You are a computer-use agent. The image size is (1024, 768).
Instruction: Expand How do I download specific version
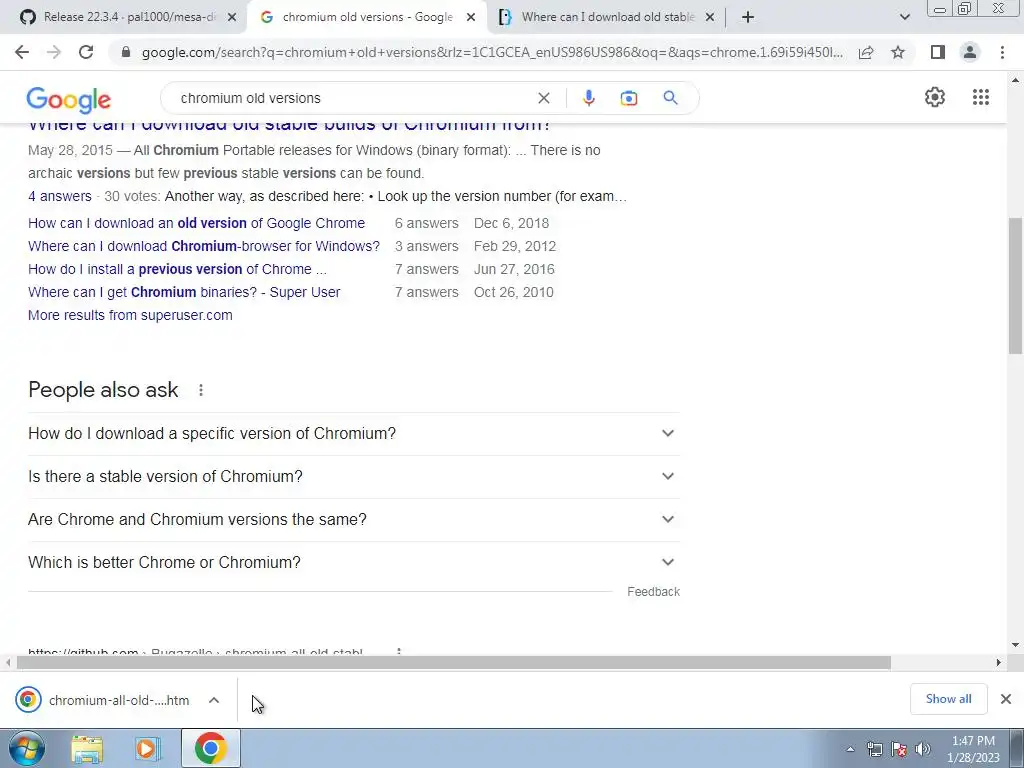(x=354, y=434)
